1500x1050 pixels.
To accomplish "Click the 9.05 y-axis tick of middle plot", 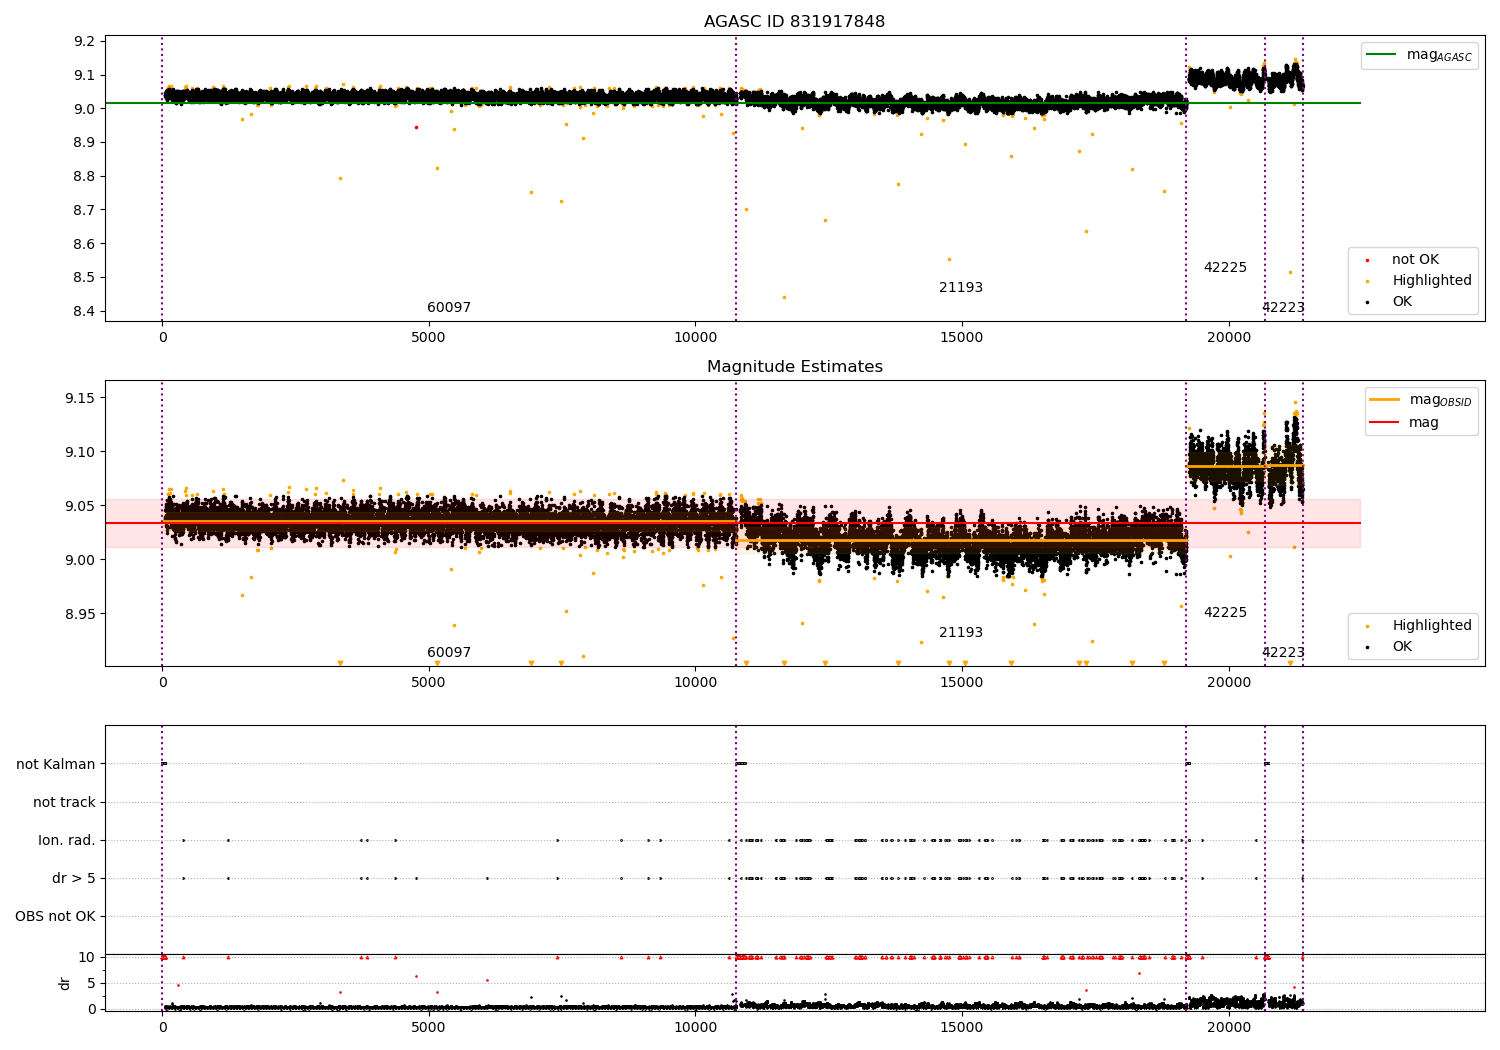I will [81, 507].
